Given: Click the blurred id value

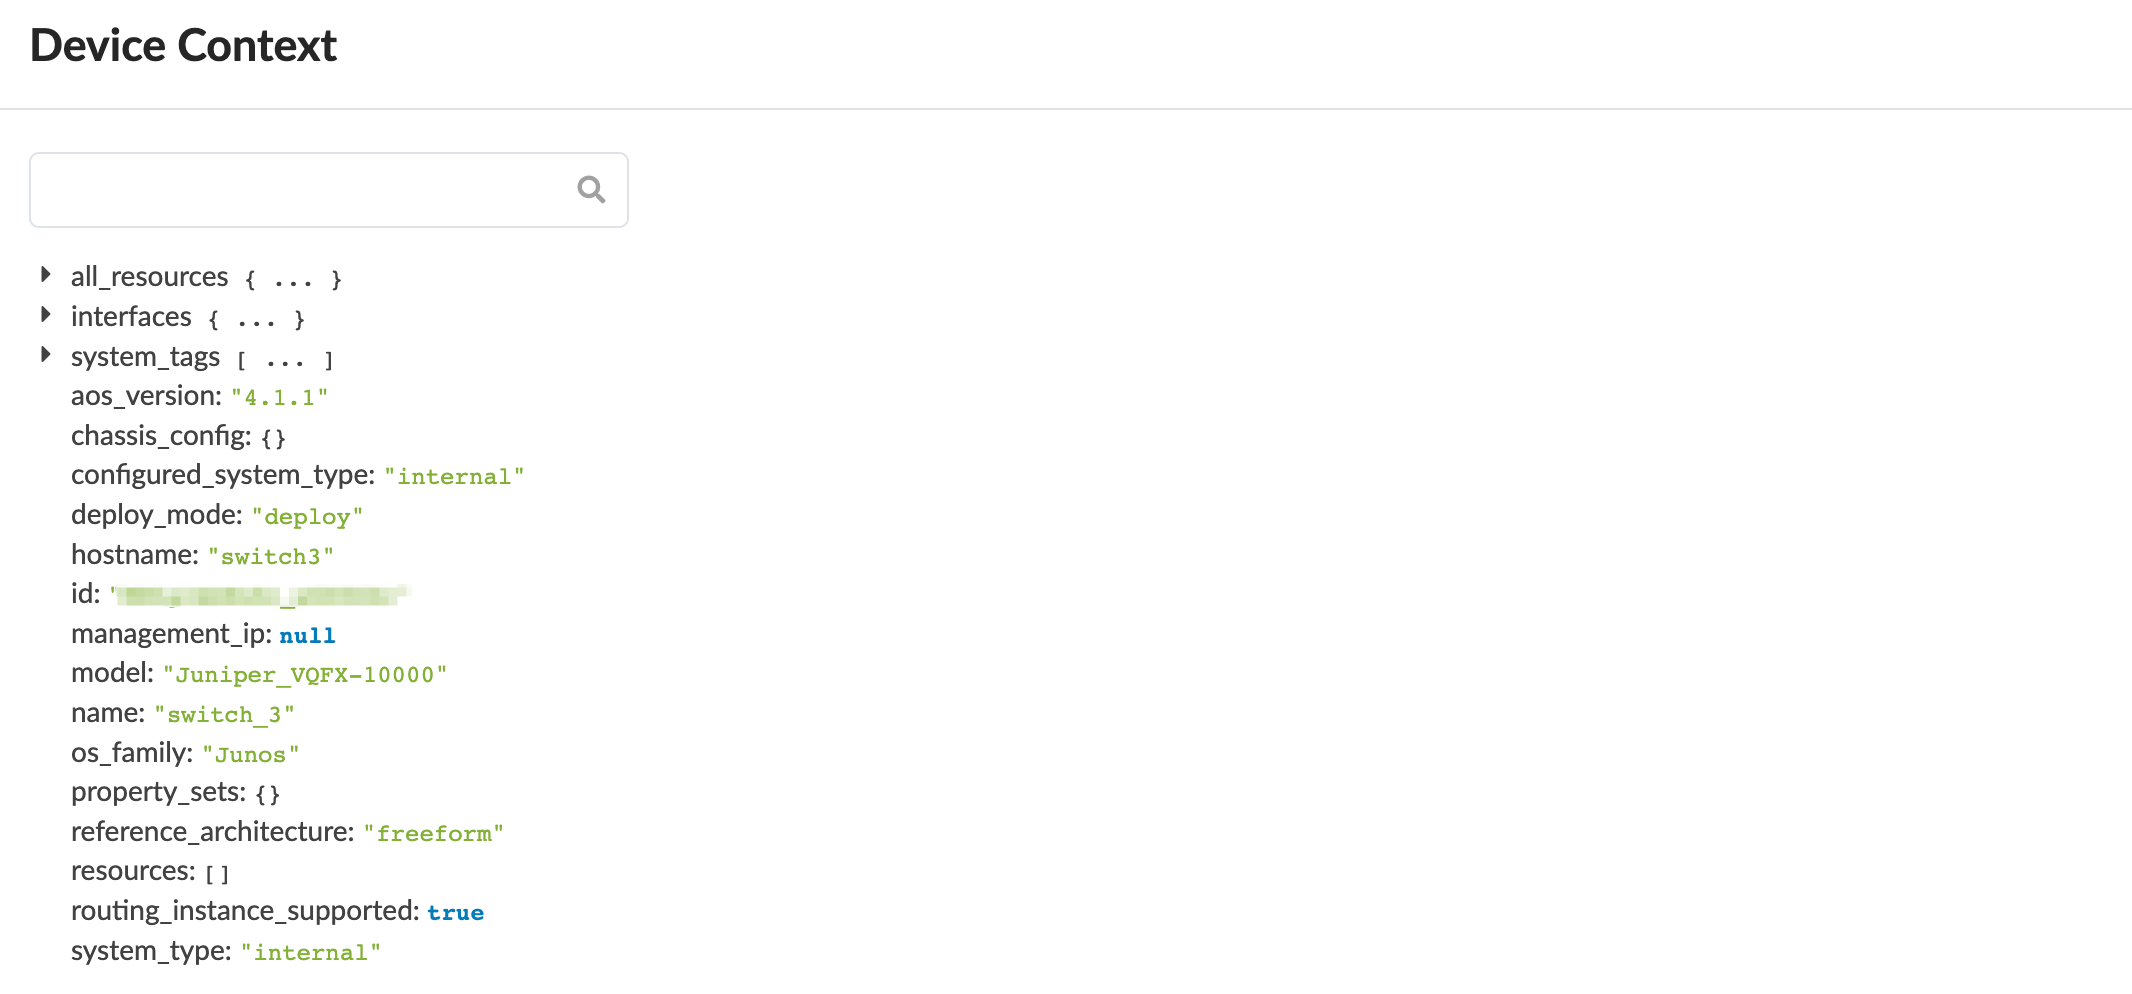Looking at the screenshot, I should point(260,596).
